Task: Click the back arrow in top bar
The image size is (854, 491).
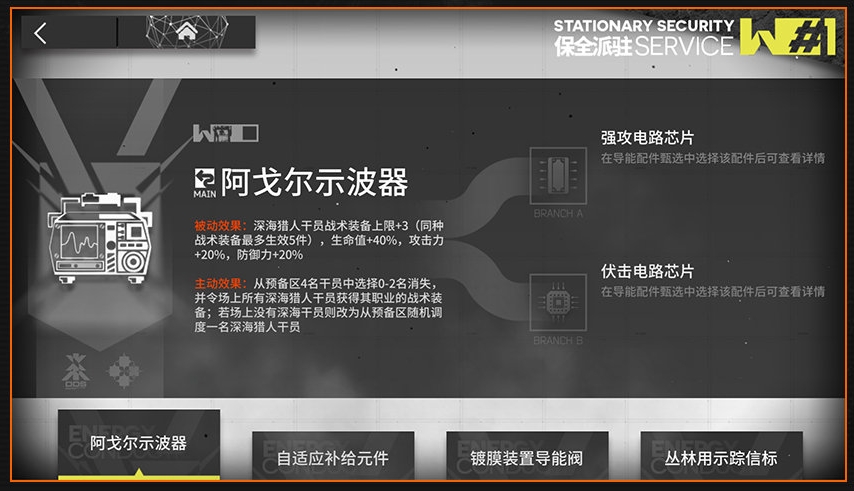Action: coord(40,33)
